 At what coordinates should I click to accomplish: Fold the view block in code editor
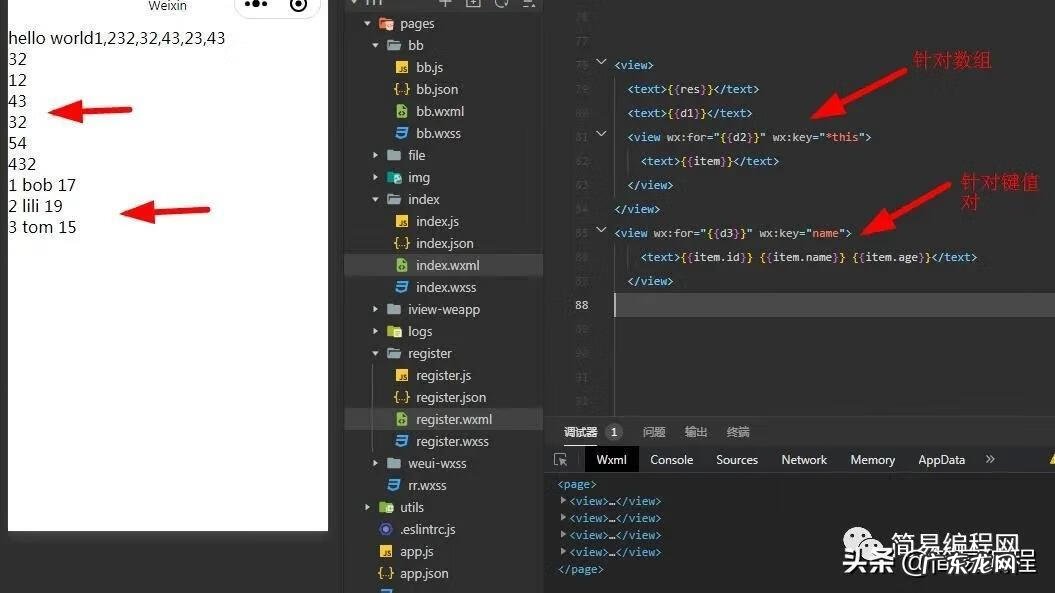point(601,62)
